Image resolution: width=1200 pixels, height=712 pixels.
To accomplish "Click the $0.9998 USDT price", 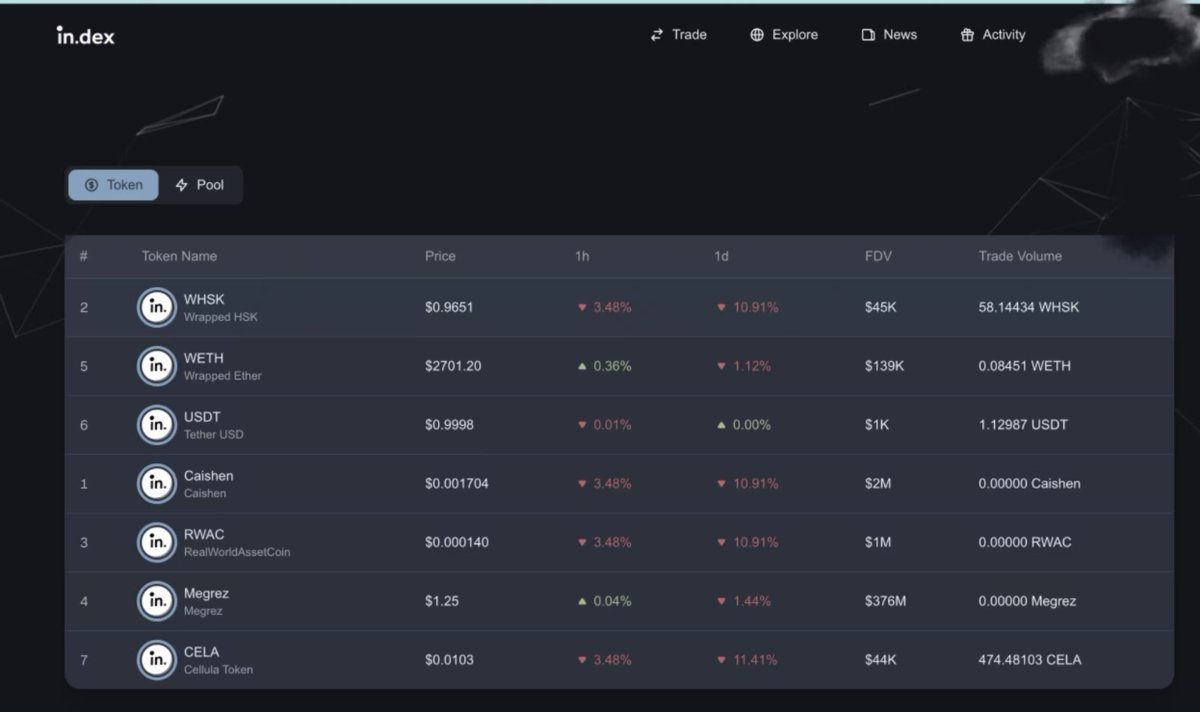I will coord(449,425).
